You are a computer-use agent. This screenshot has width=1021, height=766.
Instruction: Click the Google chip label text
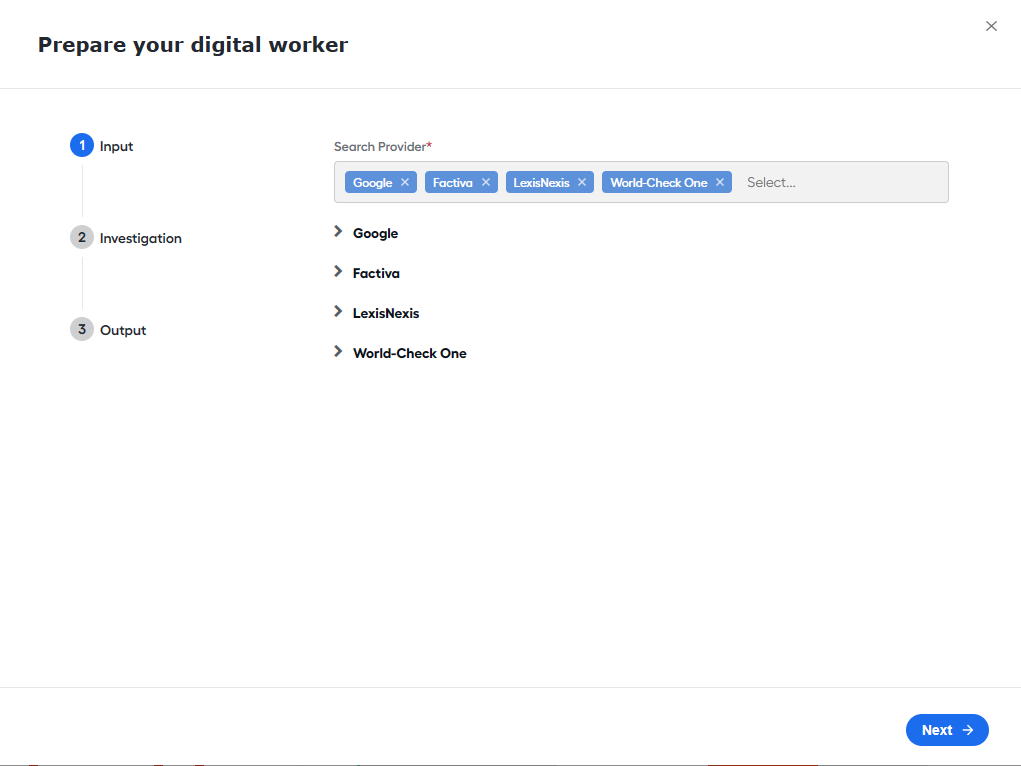[372, 182]
